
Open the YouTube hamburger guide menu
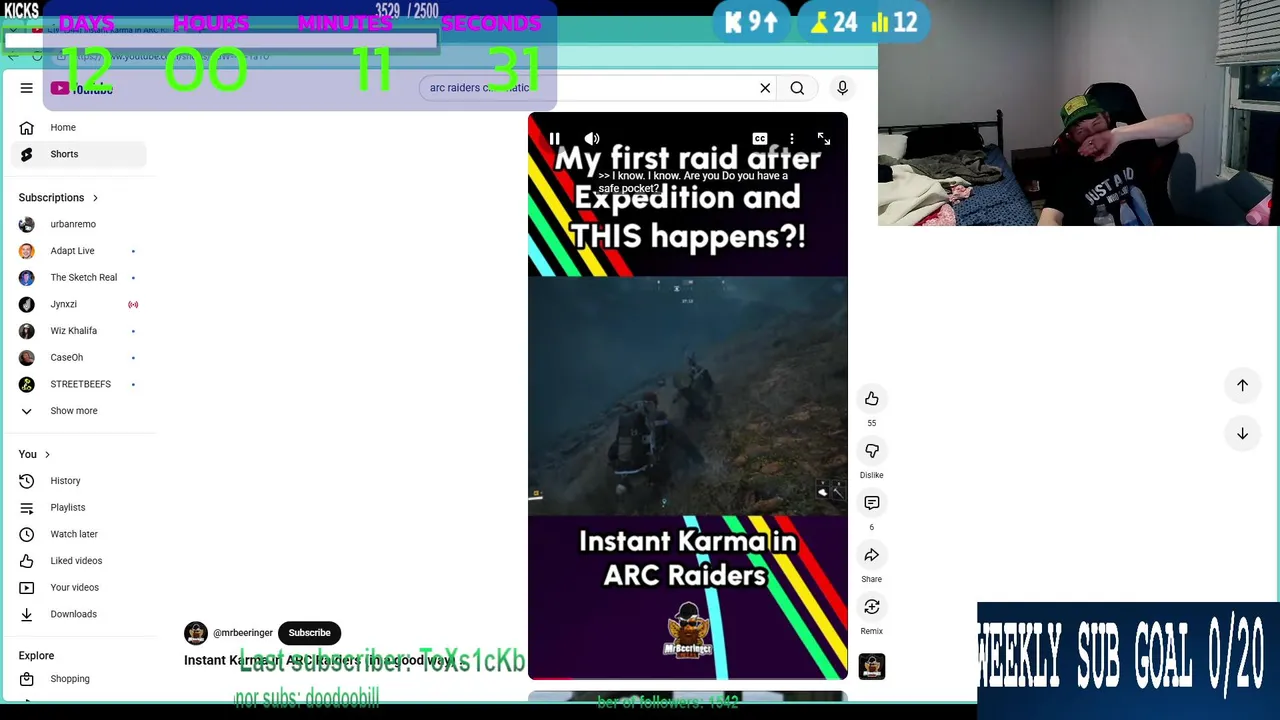point(27,88)
